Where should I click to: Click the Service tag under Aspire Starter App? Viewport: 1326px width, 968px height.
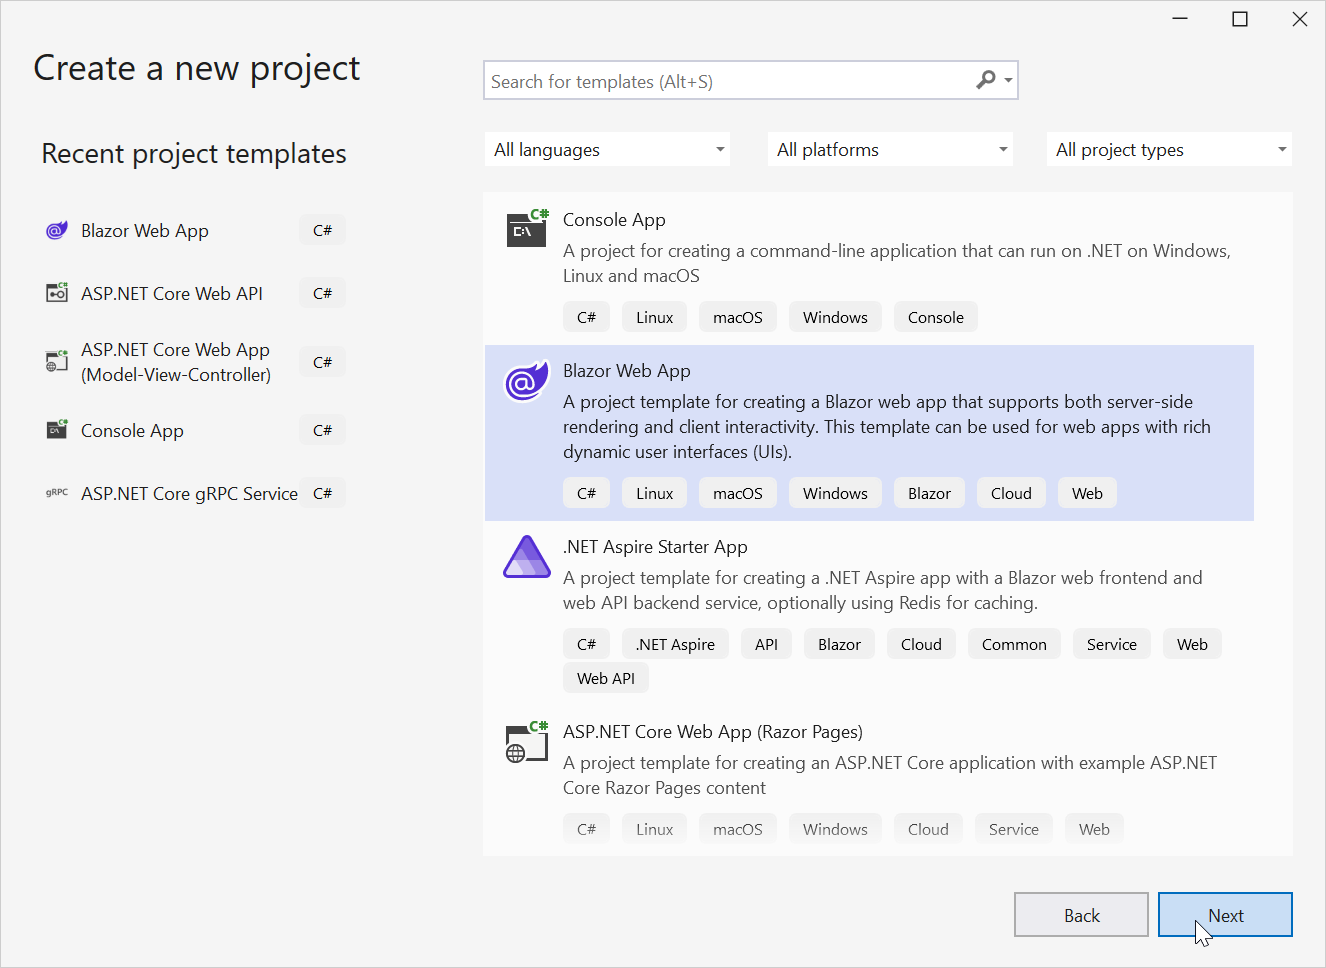pos(1112,644)
